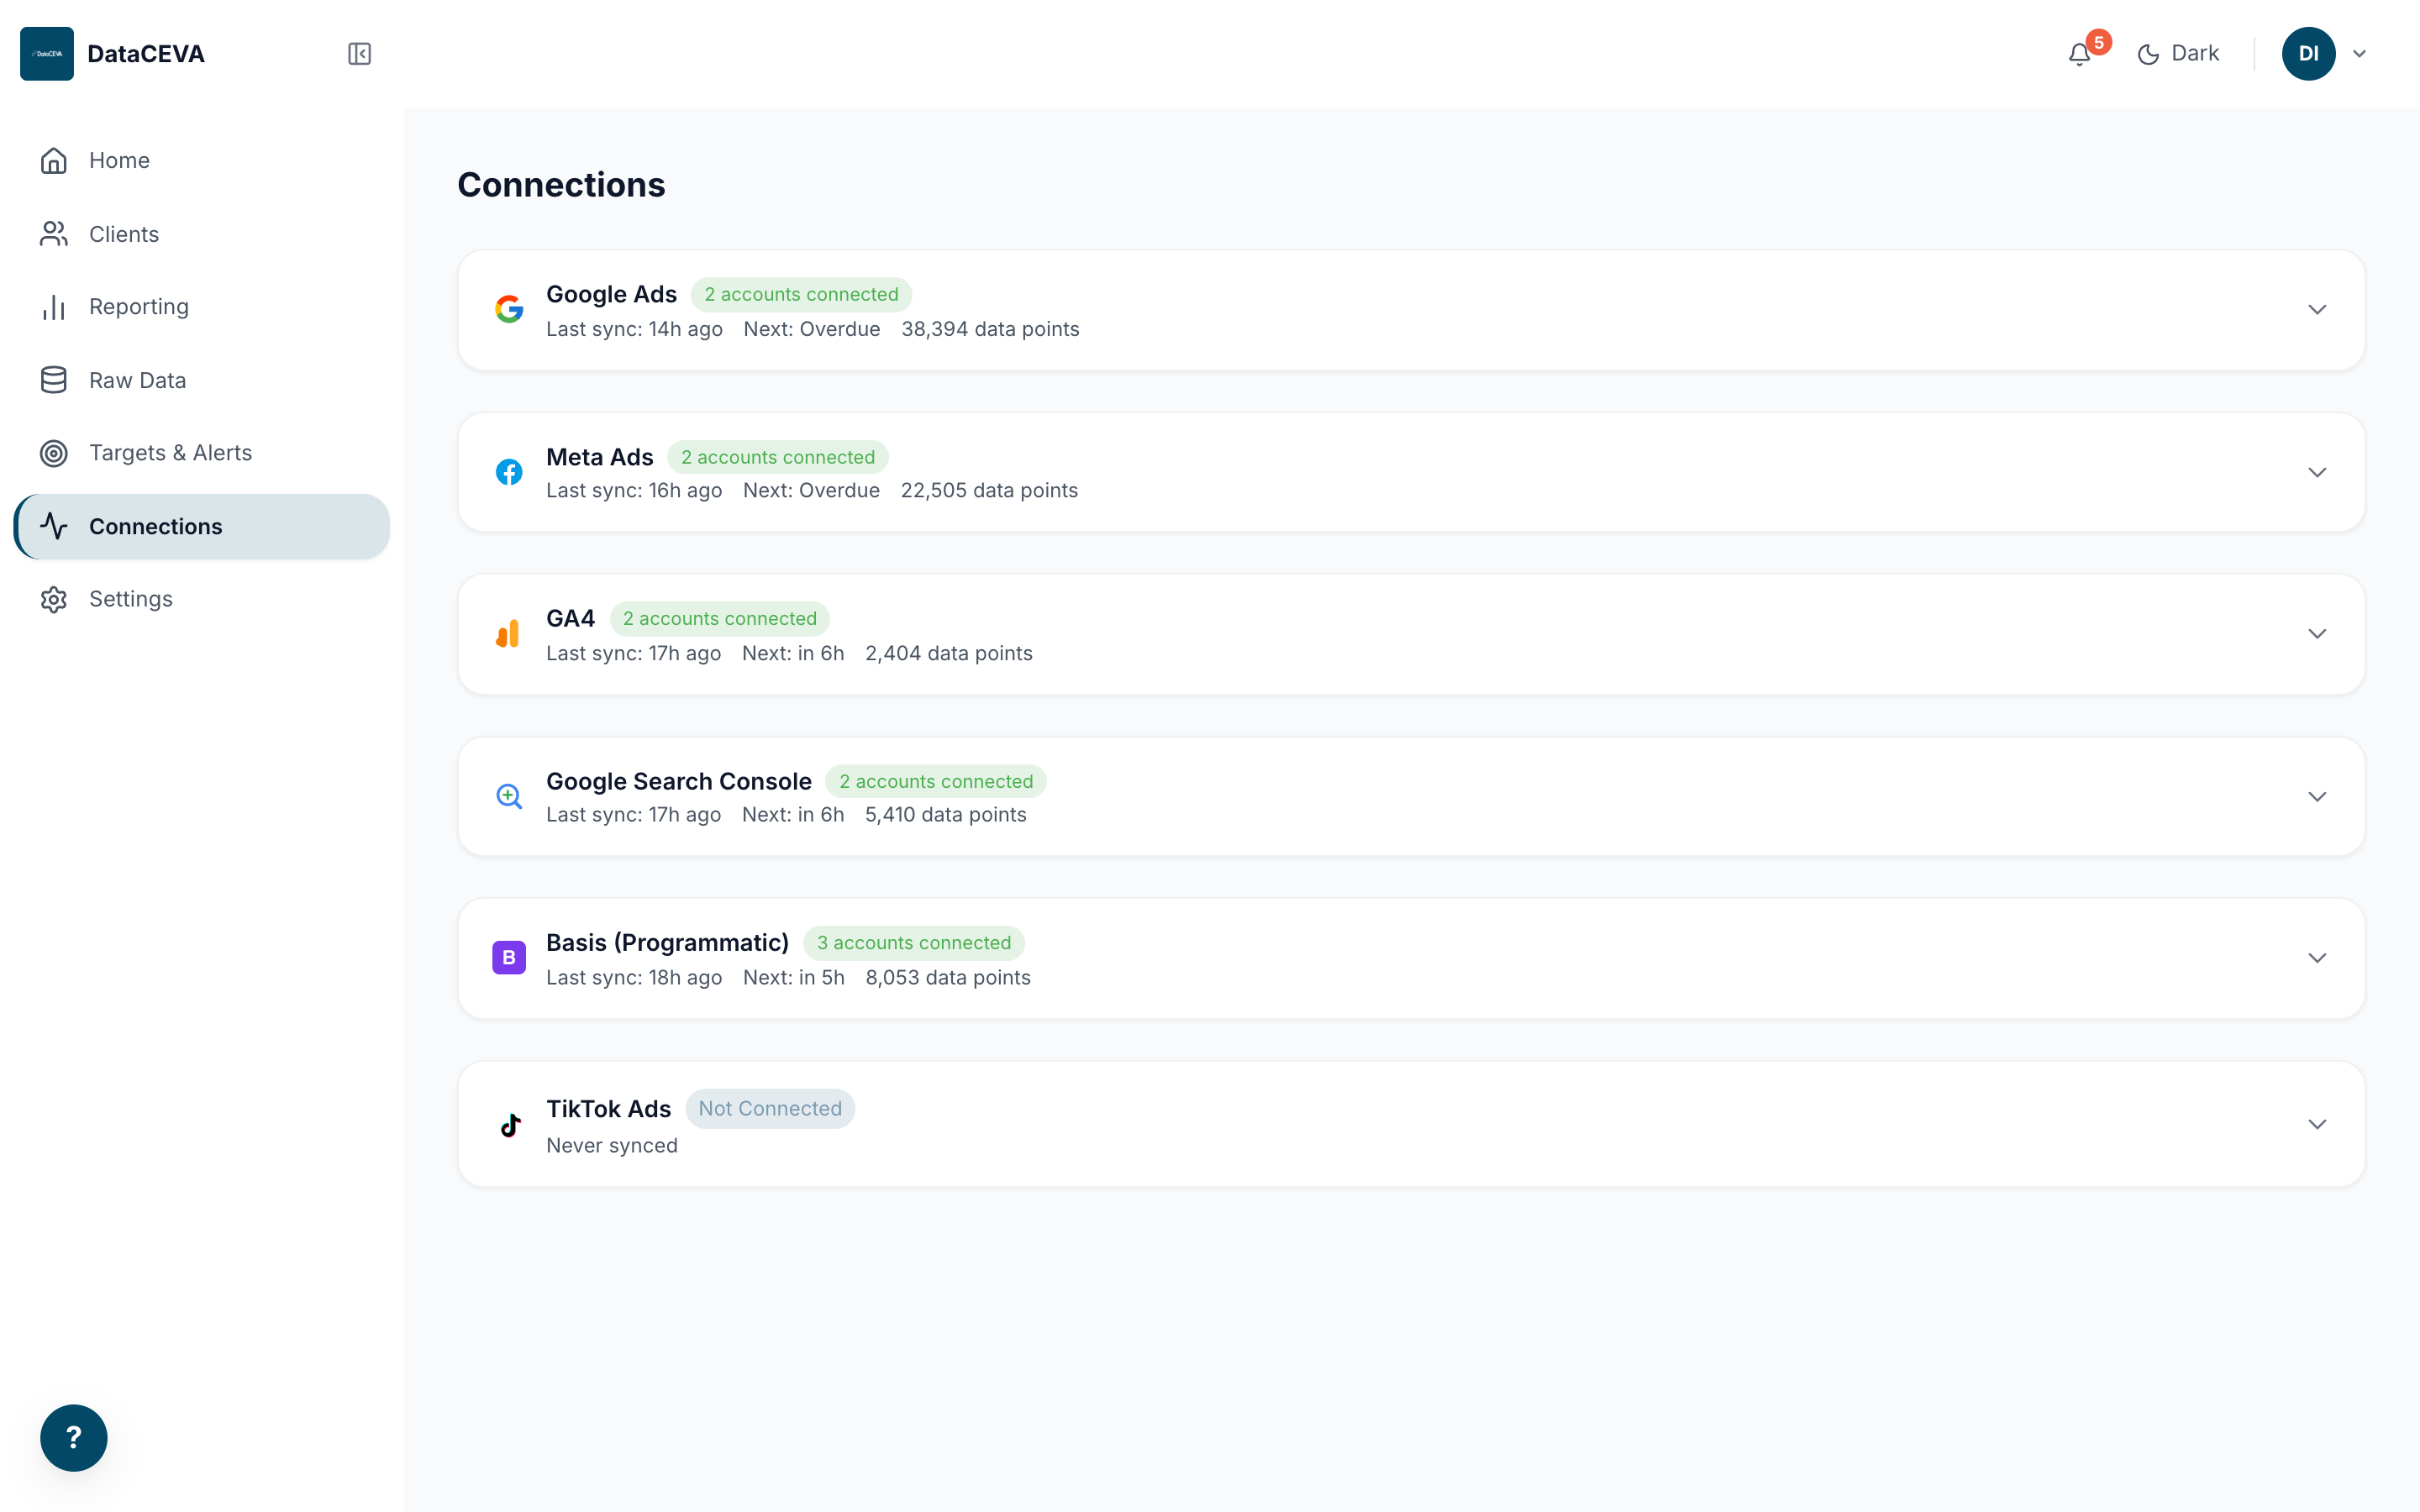2420x1512 pixels.
Task: Click the Meta Ads title
Action: tap(599, 457)
